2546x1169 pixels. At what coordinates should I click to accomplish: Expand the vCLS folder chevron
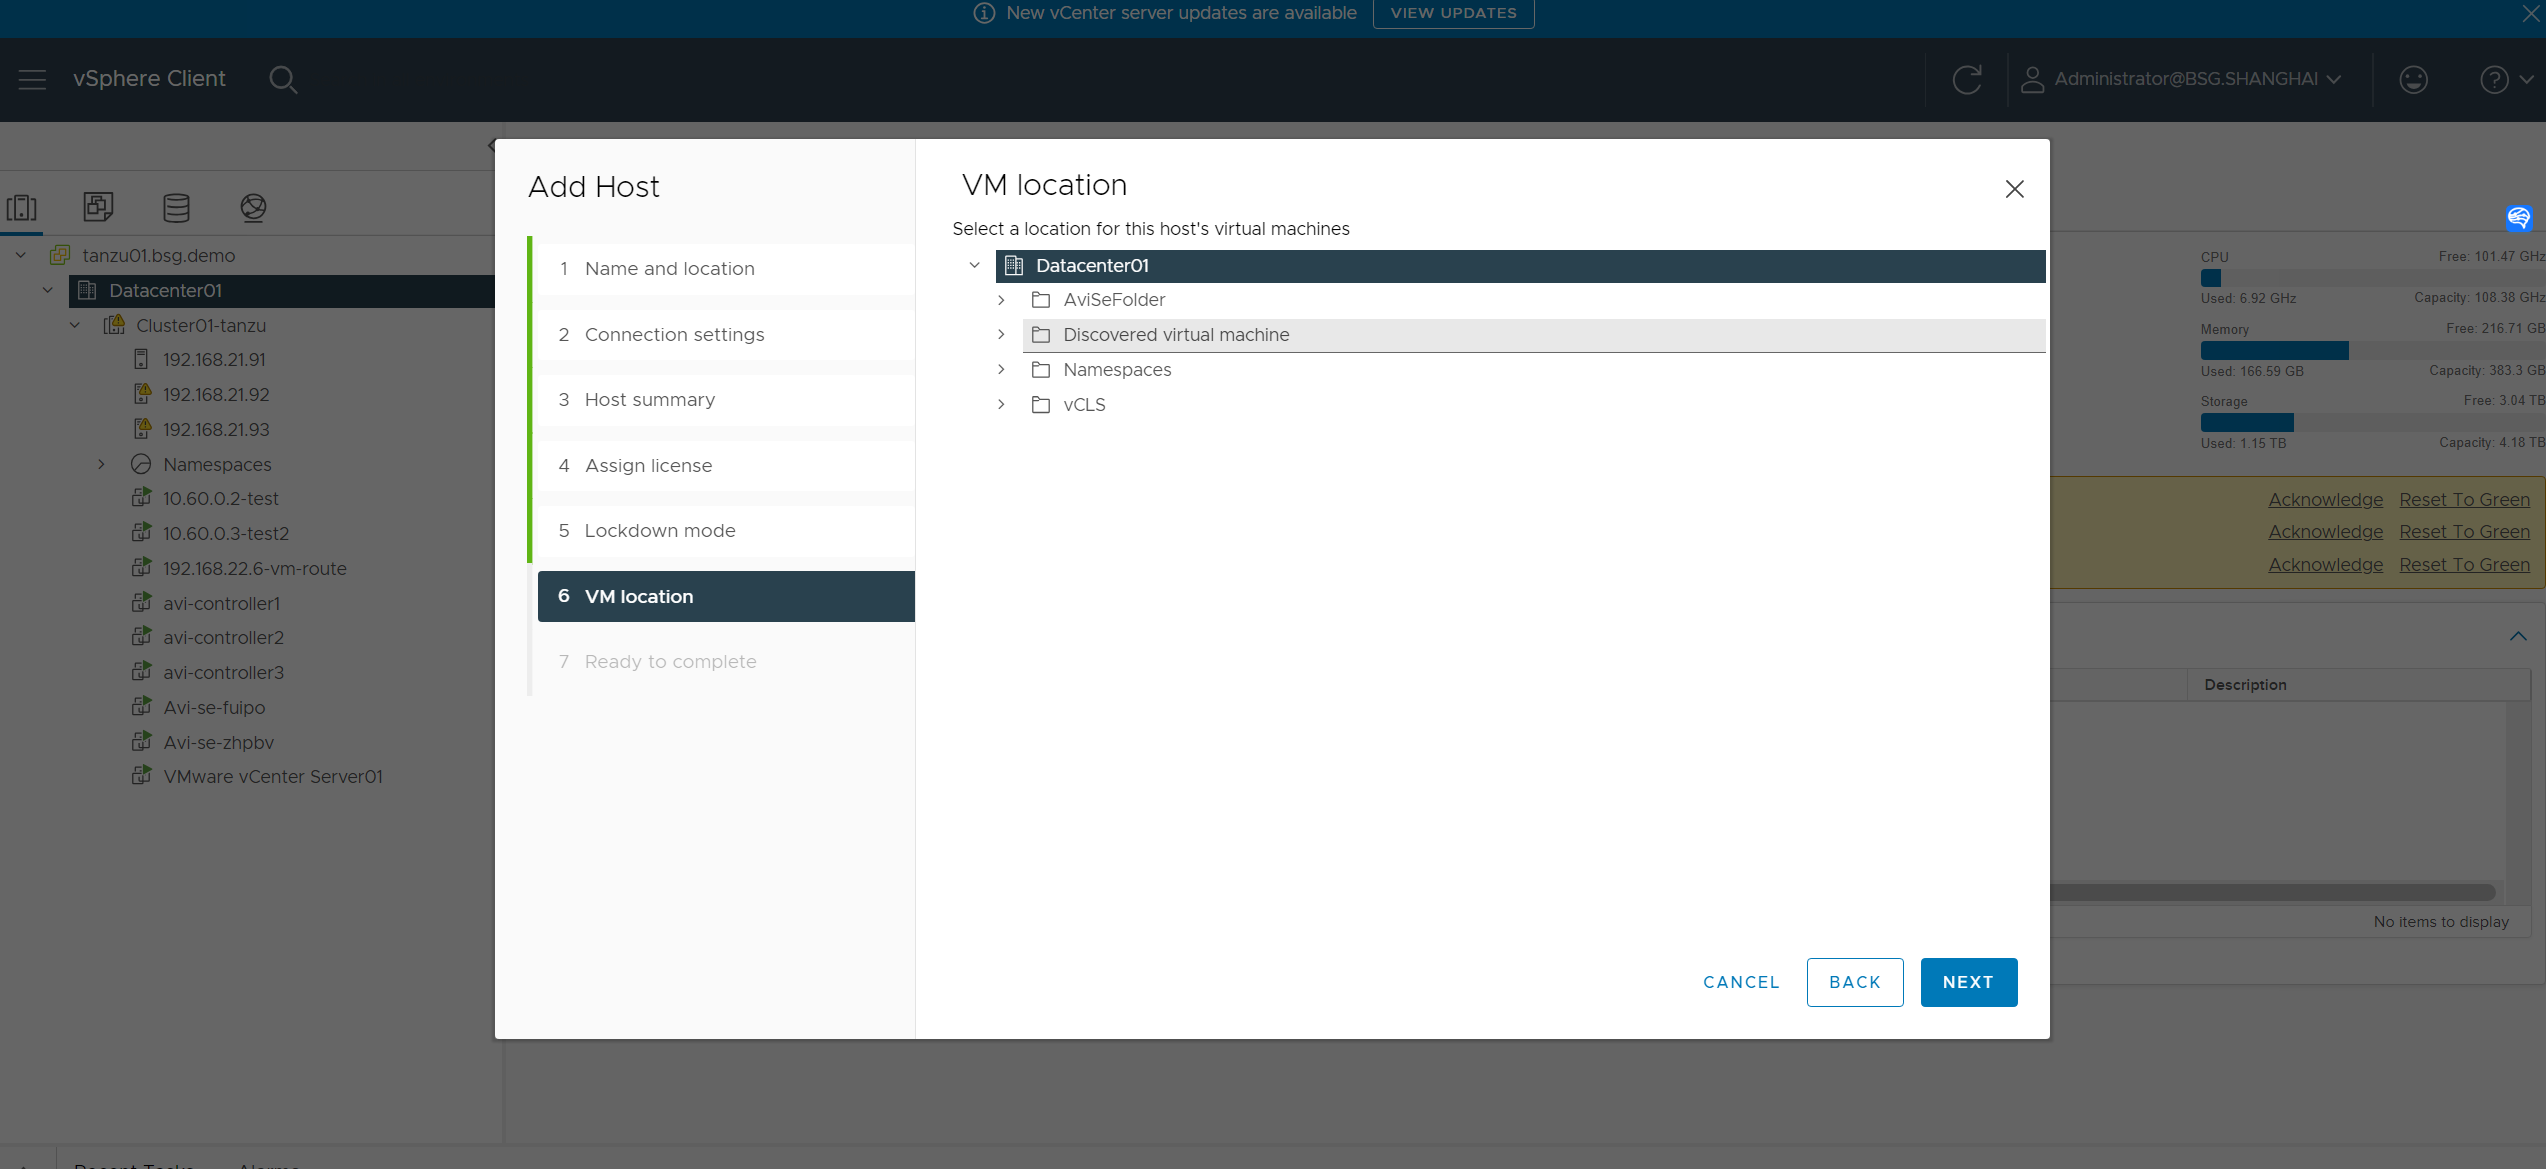tap(1001, 404)
